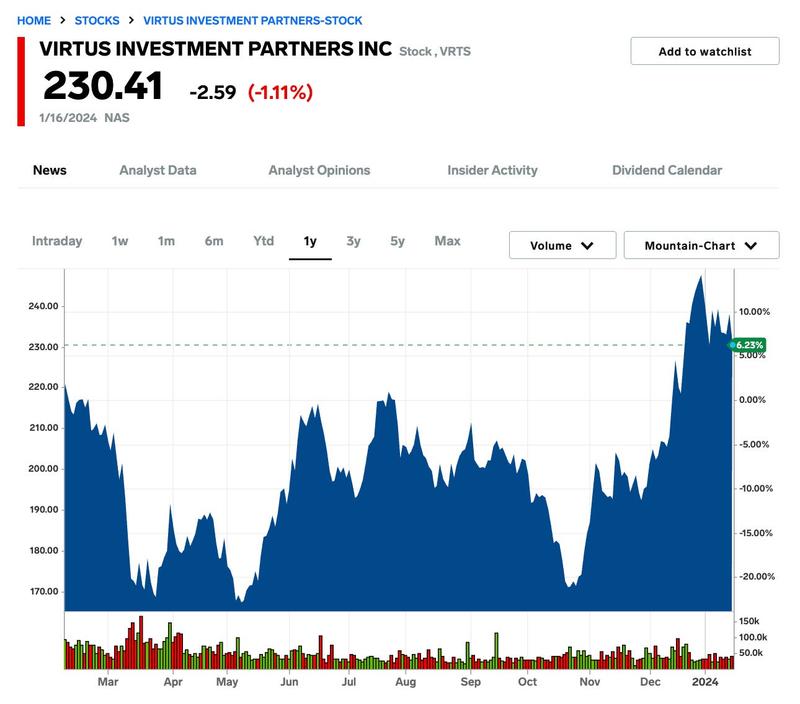Image resolution: width=800 pixels, height=704 pixels.
Task: Click the 240.00 price axis label
Action: (43, 306)
